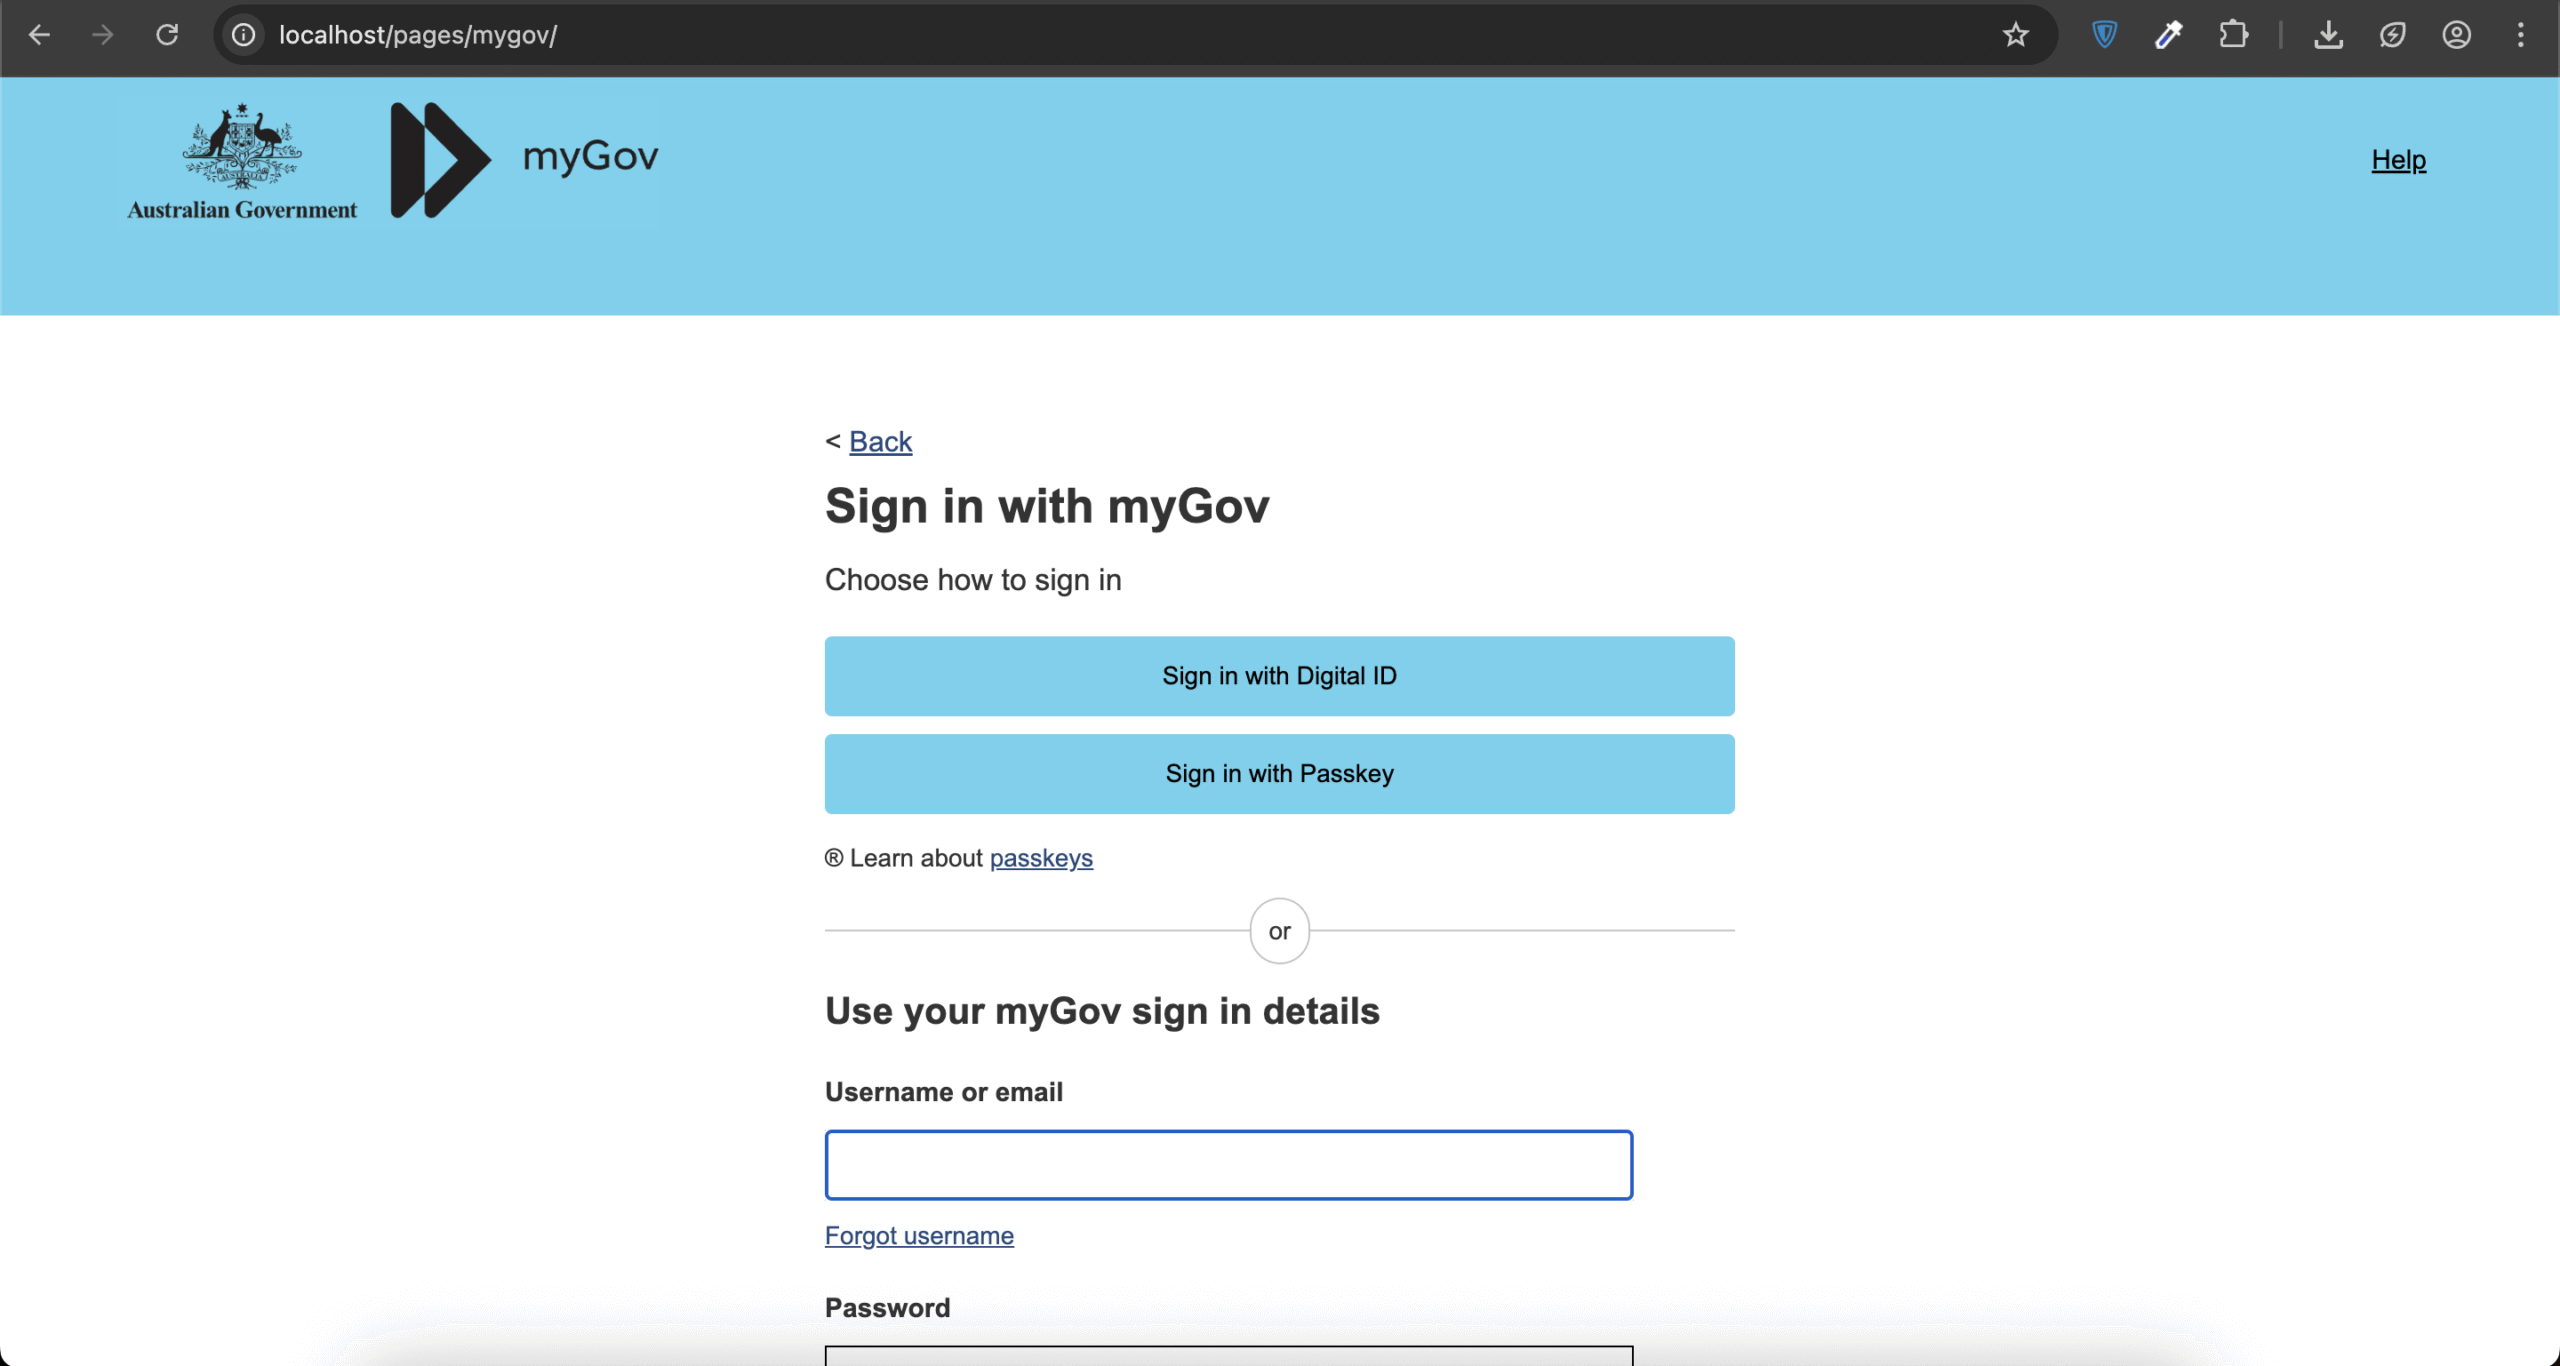Click the myGov wordmark in the header
This screenshot has height=1366, width=2560.
[590, 157]
